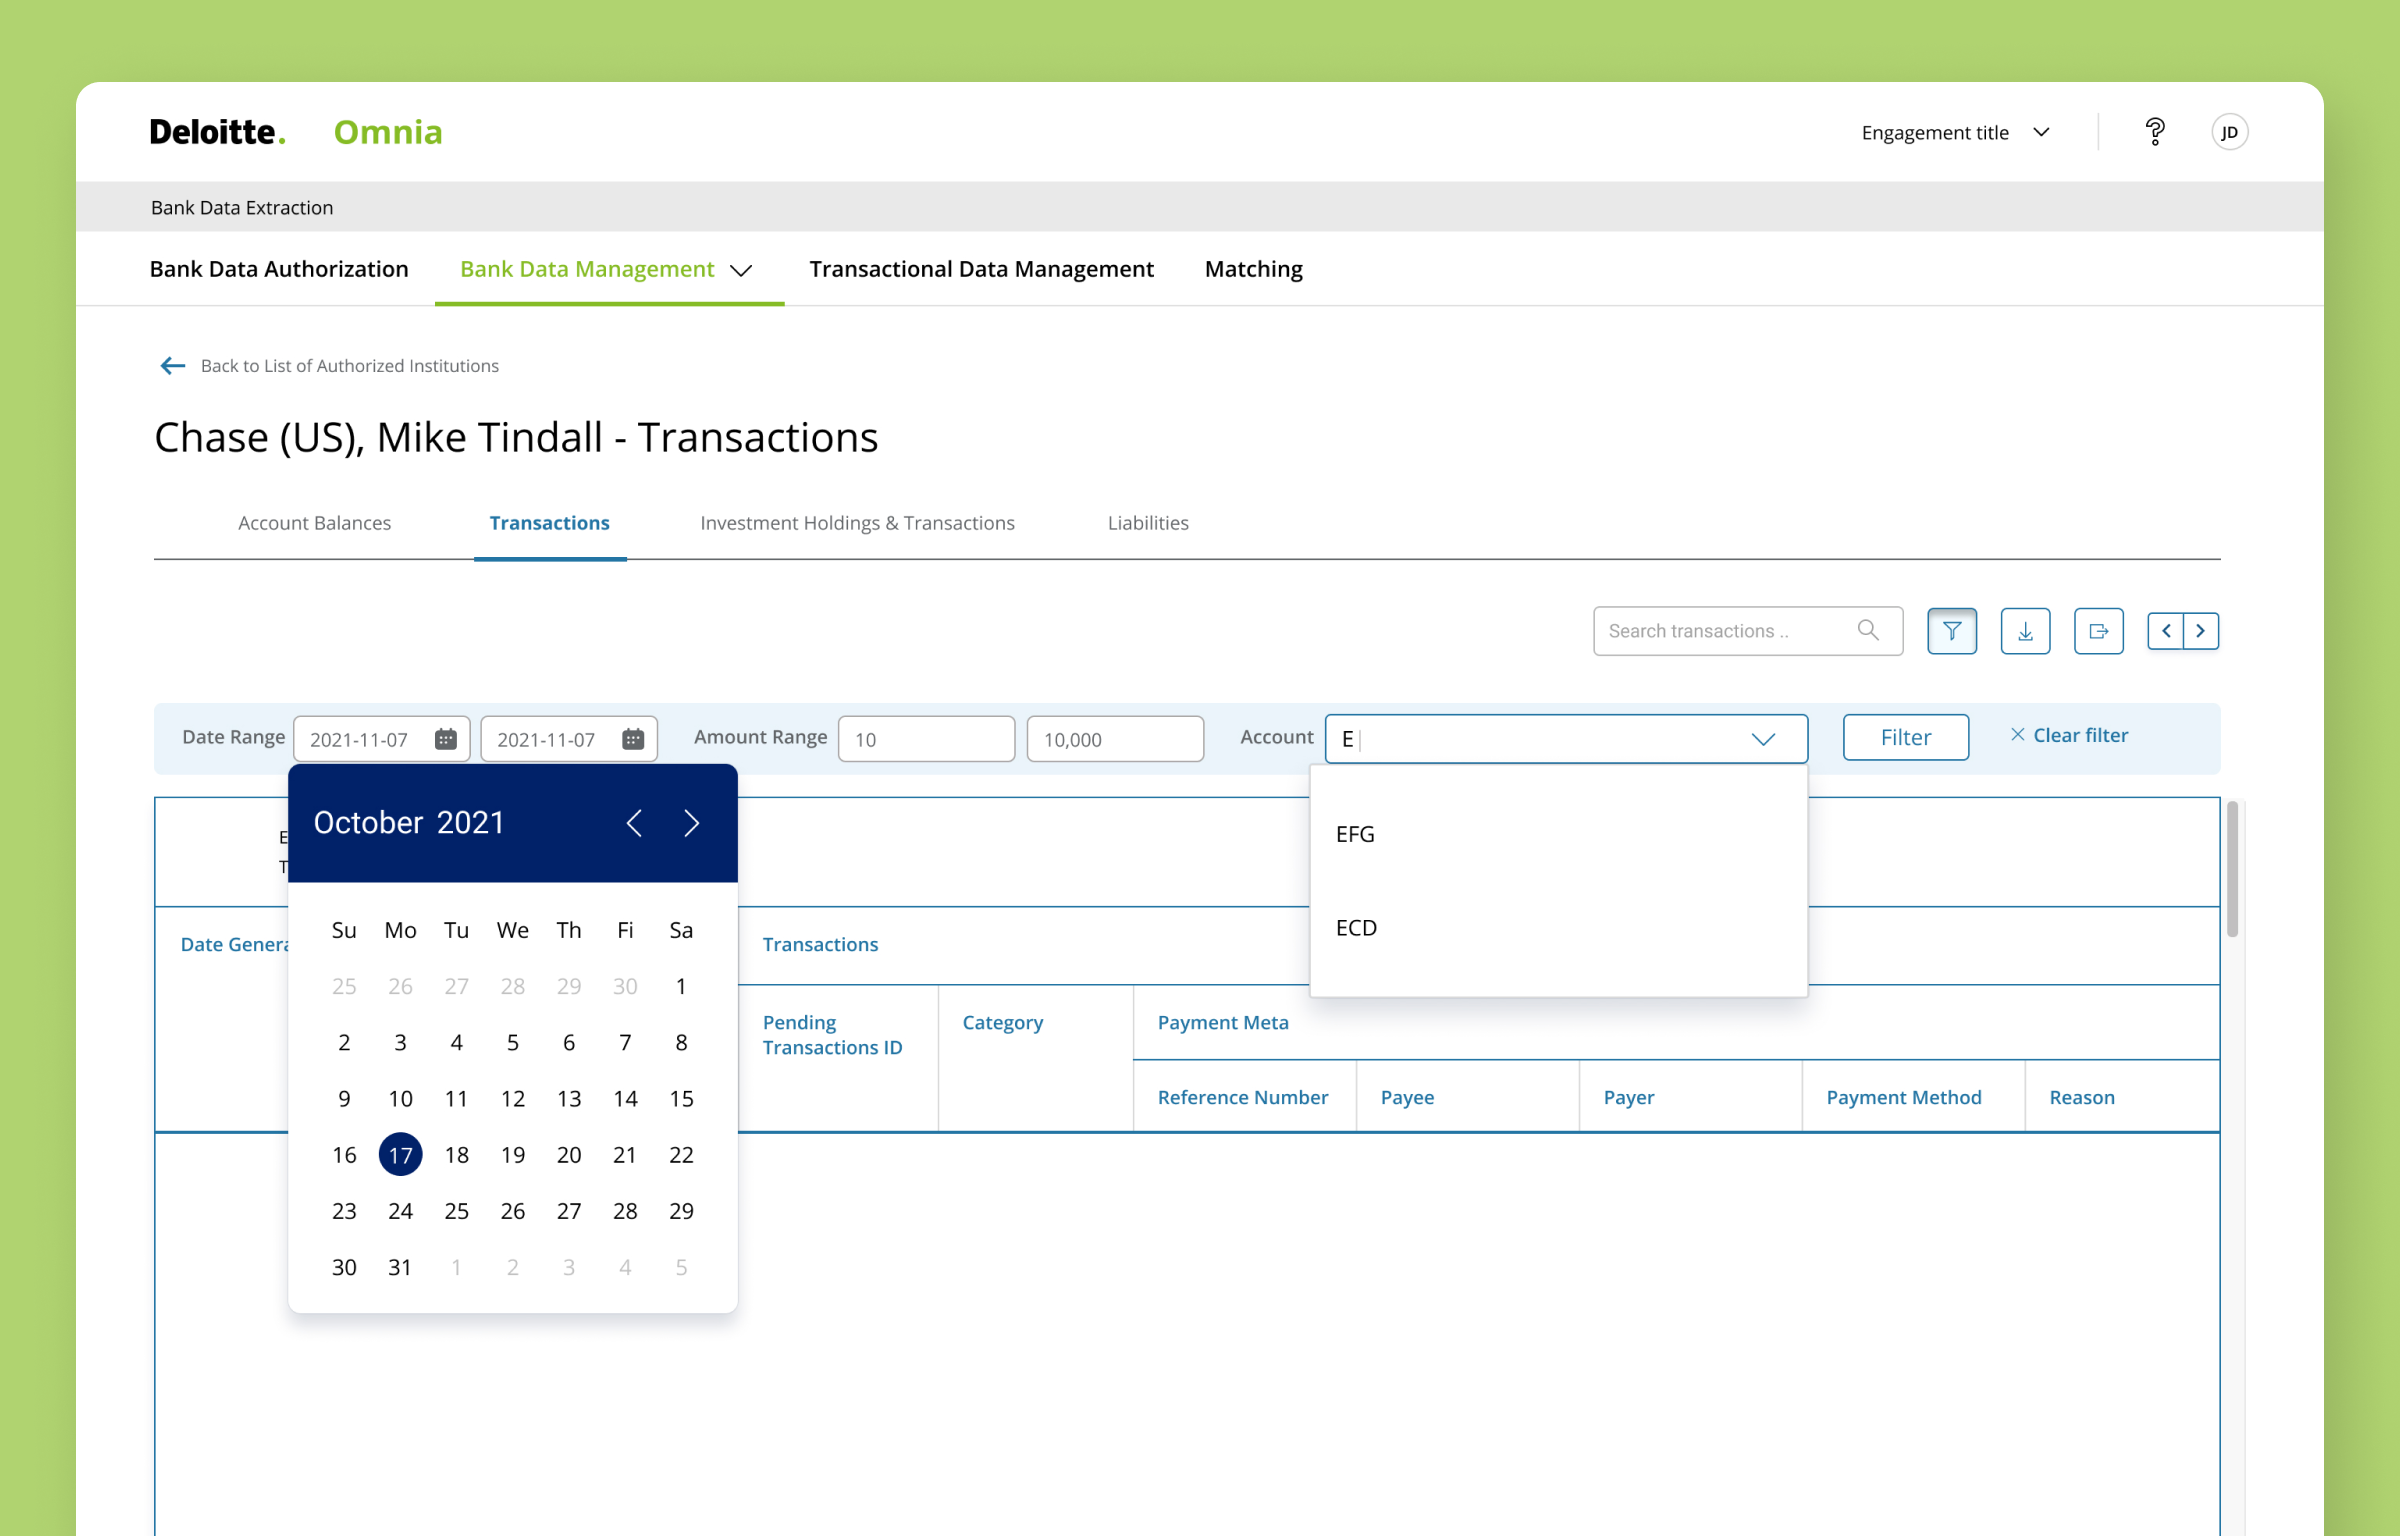Click the Omnia logo text
Screen dimensions: 2400x1536
coord(388,132)
